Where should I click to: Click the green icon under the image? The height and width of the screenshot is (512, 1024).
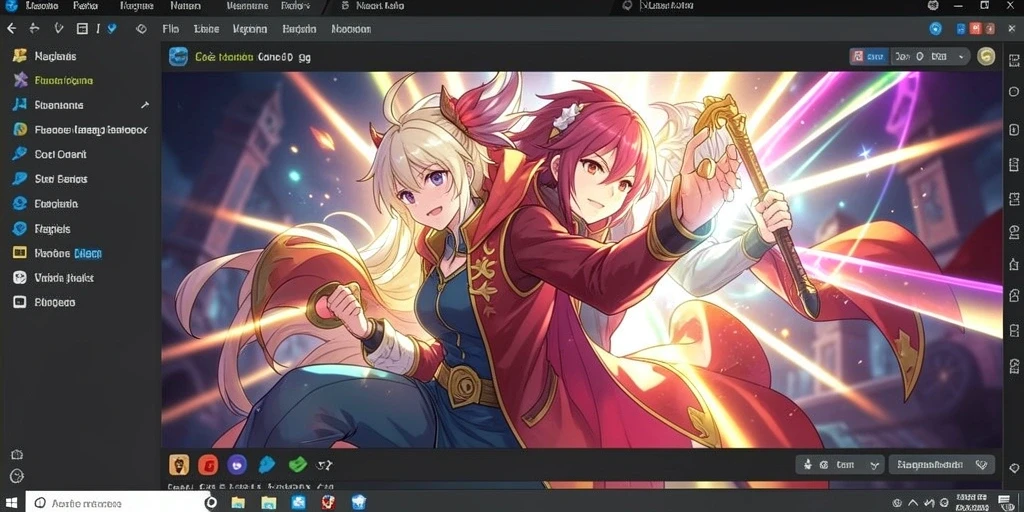click(297, 464)
